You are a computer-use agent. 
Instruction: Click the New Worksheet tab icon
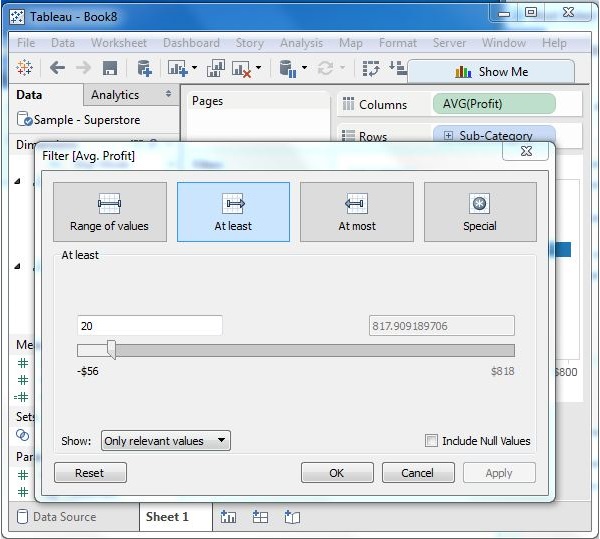pyautogui.click(x=229, y=517)
